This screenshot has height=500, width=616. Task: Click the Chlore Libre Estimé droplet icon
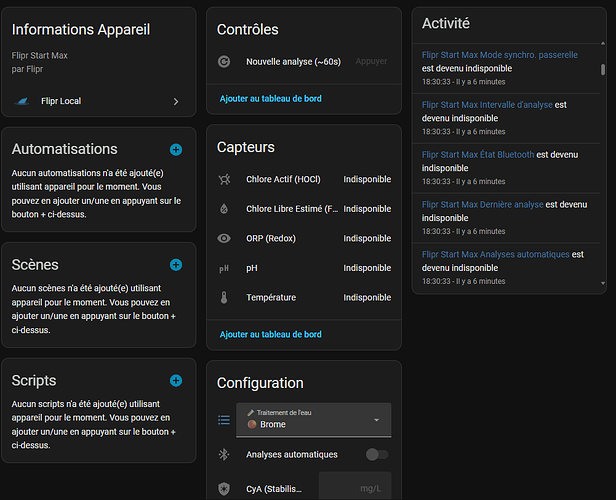coord(224,209)
